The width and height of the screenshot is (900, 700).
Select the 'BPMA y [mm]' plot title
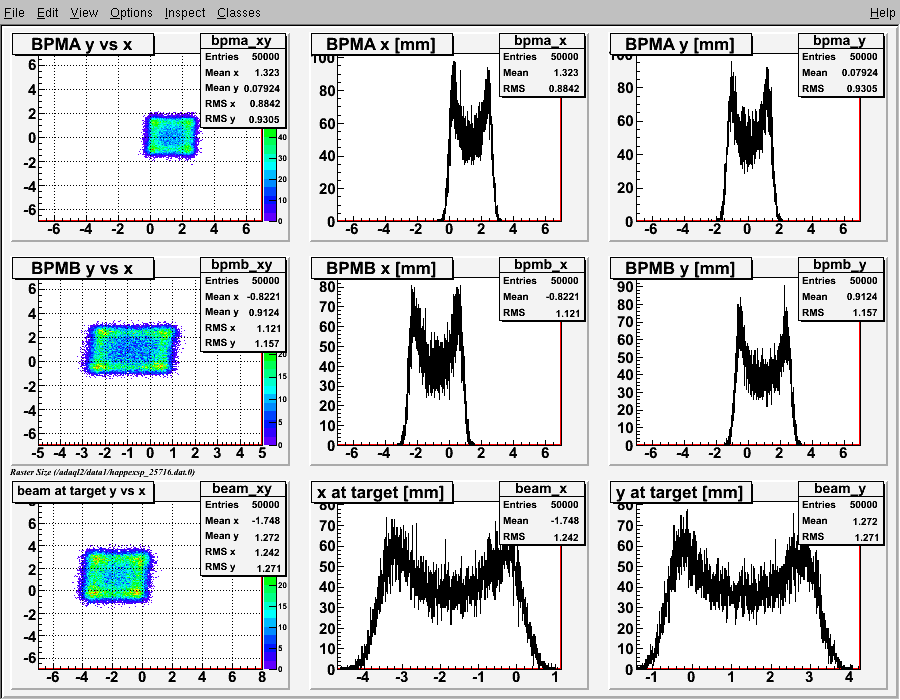(680, 44)
